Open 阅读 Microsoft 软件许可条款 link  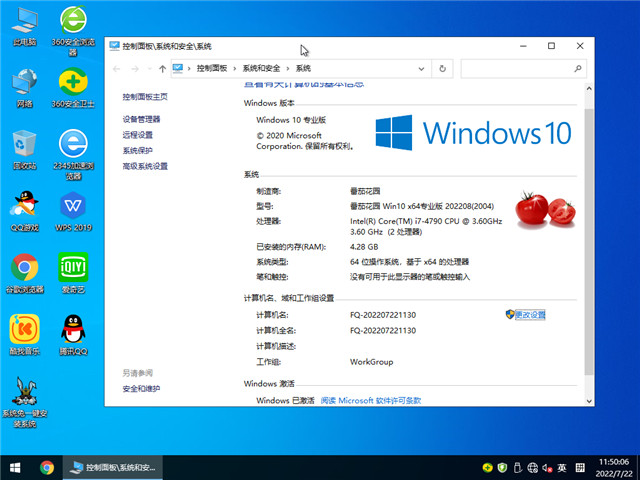pos(370,400)
